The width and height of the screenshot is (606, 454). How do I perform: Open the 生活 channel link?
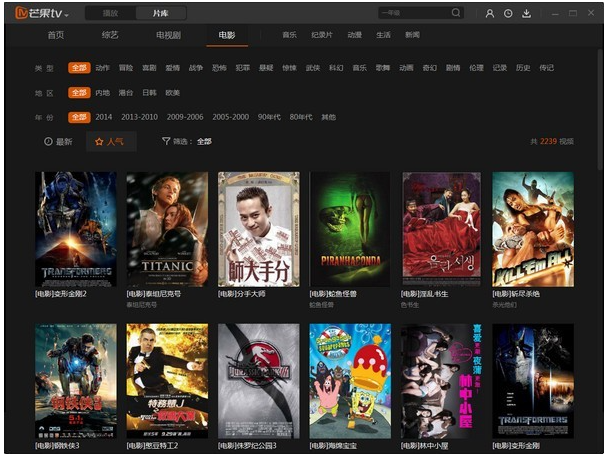[383, 35]
